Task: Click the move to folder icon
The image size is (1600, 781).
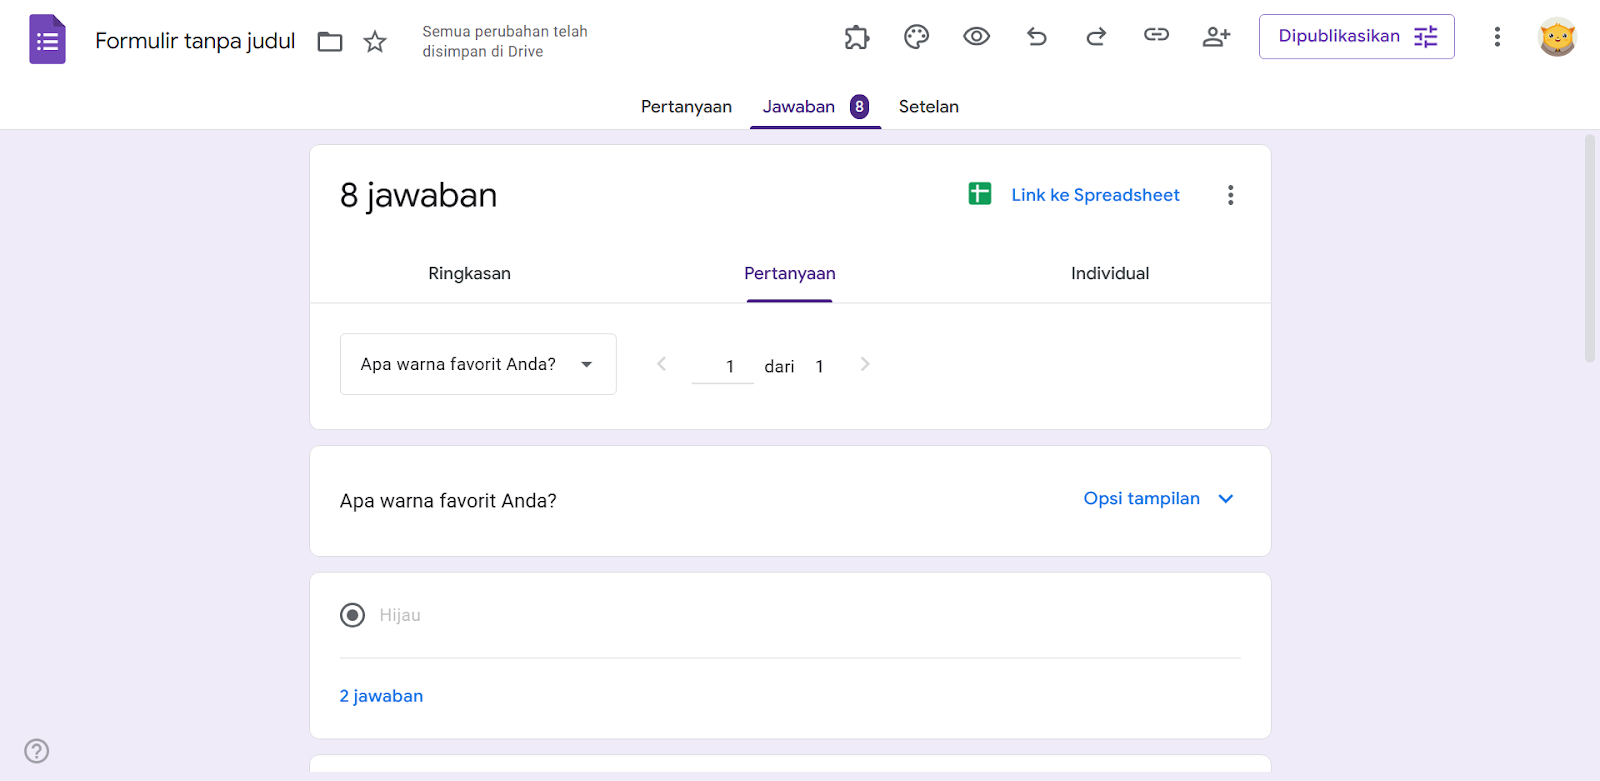Action: click(x=330, y=41)
